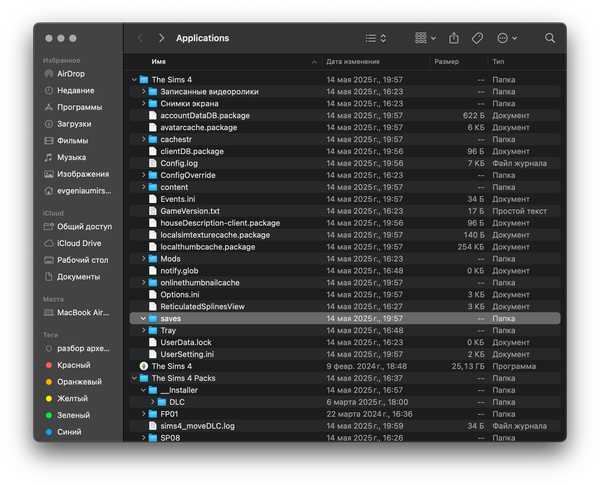Select the localsimtexturecache.package file
The height and width of the screenshot is (486, 600).
(345, 235)
